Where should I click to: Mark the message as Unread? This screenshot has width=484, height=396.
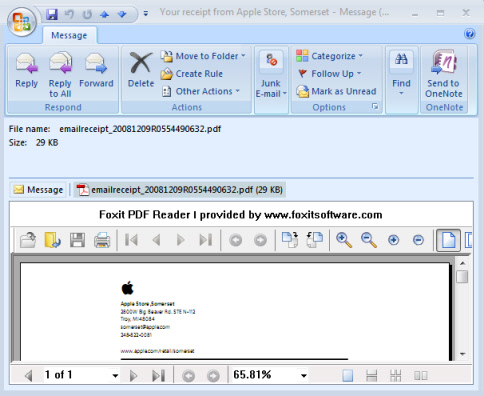click(336, 91)
